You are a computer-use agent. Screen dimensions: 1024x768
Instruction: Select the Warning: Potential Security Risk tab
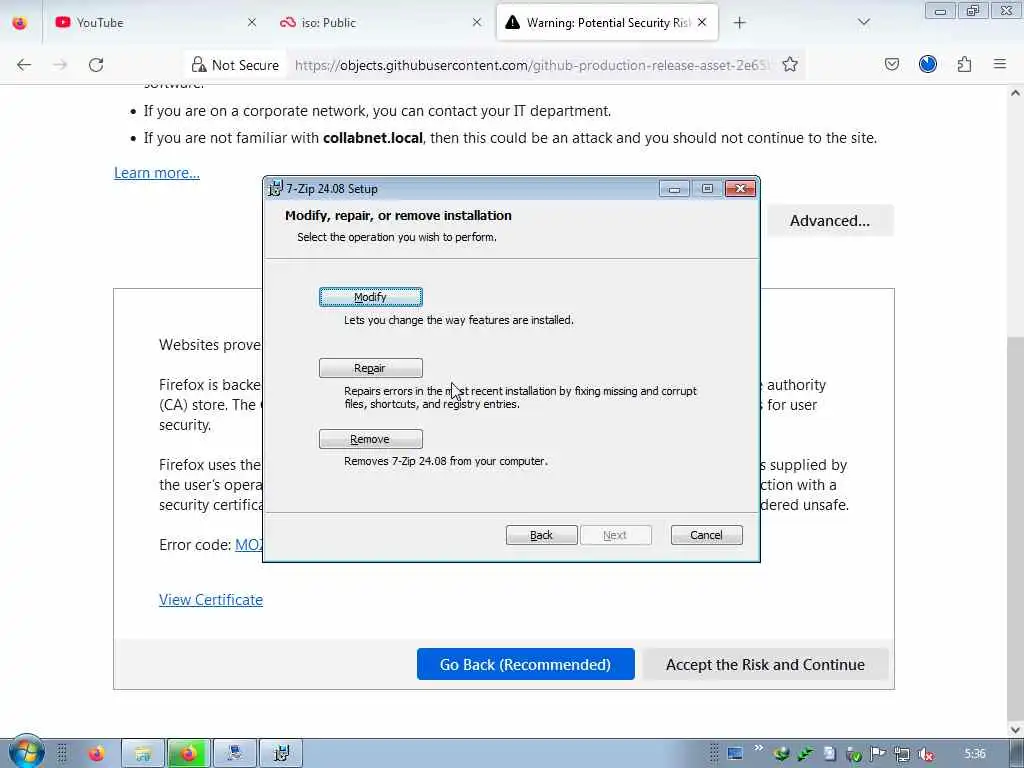pos(607,23)
